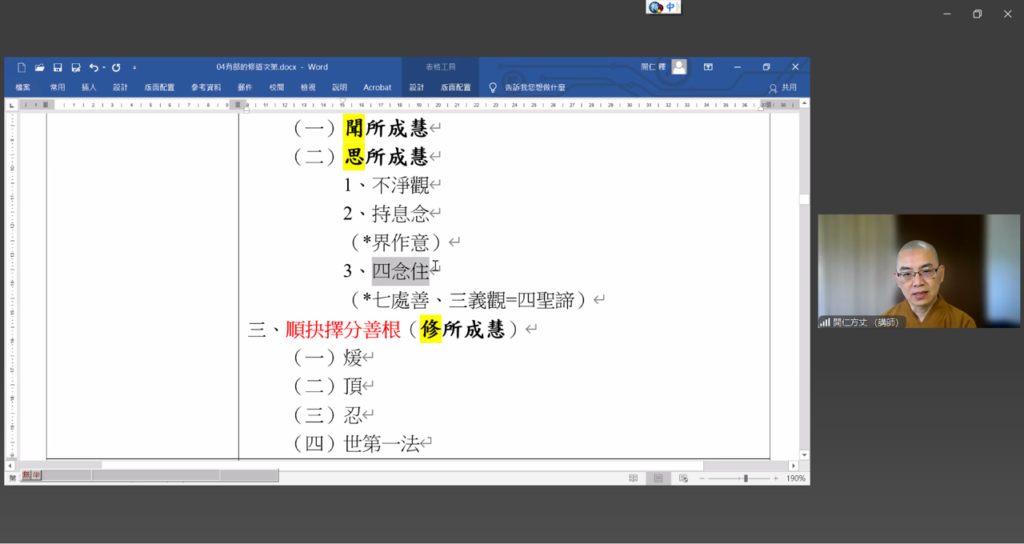Click the Tell Me search box (告訴我您想做什麼)

(534, 88)
